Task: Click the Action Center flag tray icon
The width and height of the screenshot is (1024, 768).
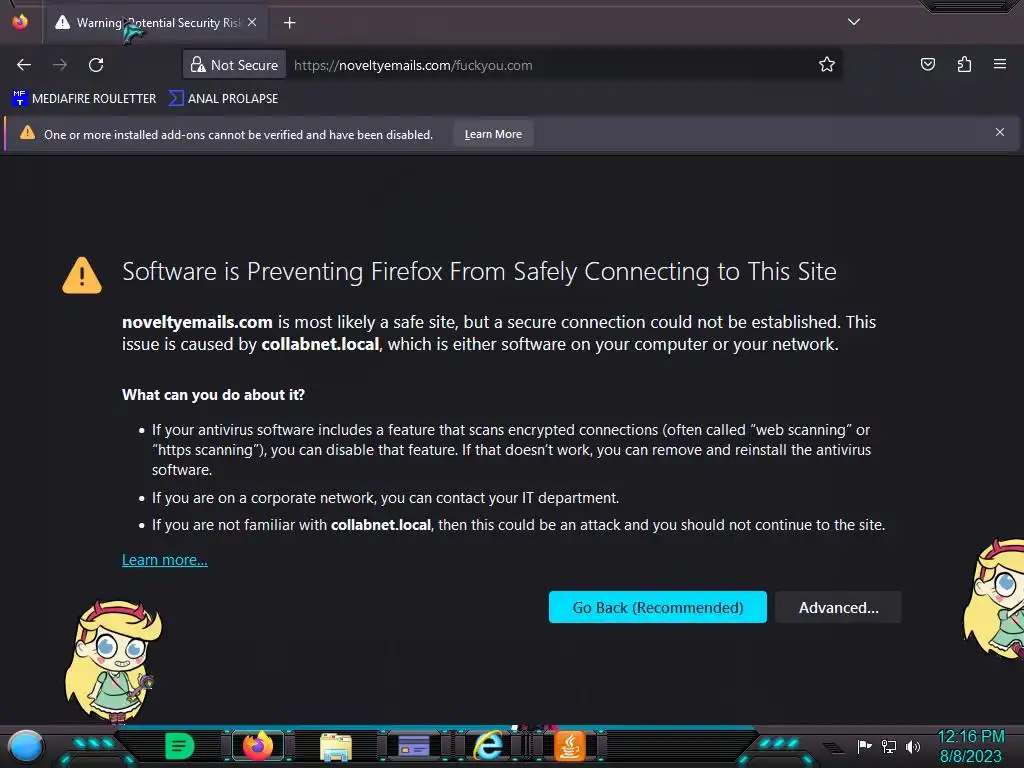Action: pos(864,746)
